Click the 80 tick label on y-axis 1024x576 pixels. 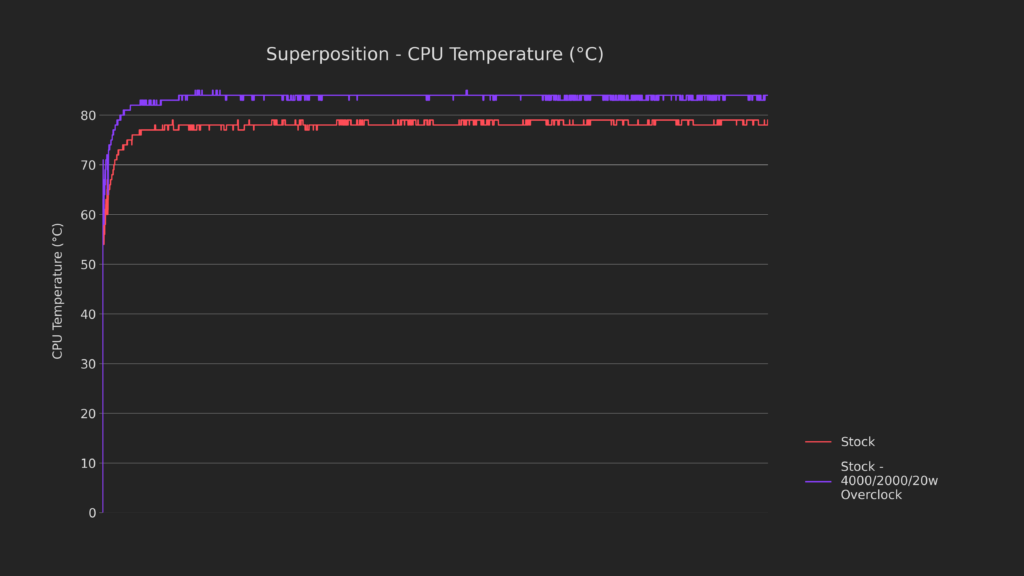(88, 116)
